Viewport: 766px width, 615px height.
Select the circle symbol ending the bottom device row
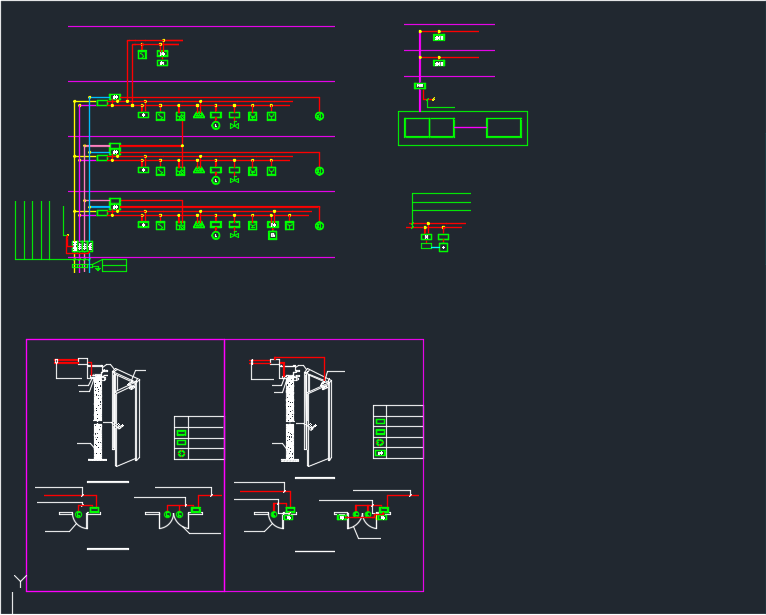319,226
